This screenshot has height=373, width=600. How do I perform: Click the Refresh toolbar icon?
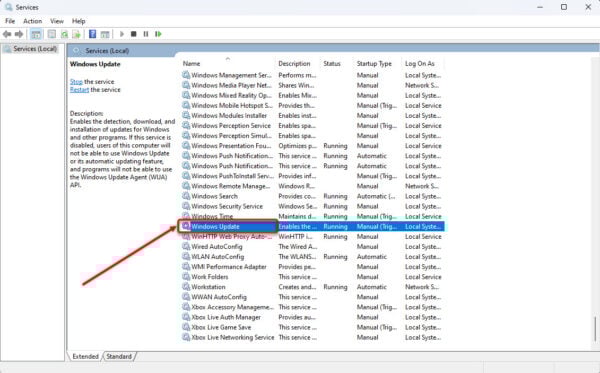coord(64,34)
